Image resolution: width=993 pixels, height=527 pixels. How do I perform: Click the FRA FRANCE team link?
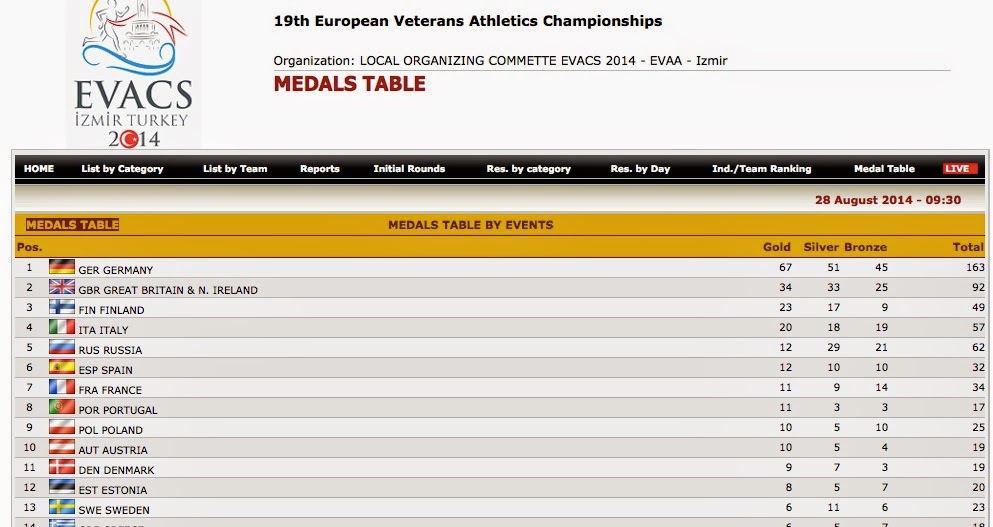(x=110, y=390)
